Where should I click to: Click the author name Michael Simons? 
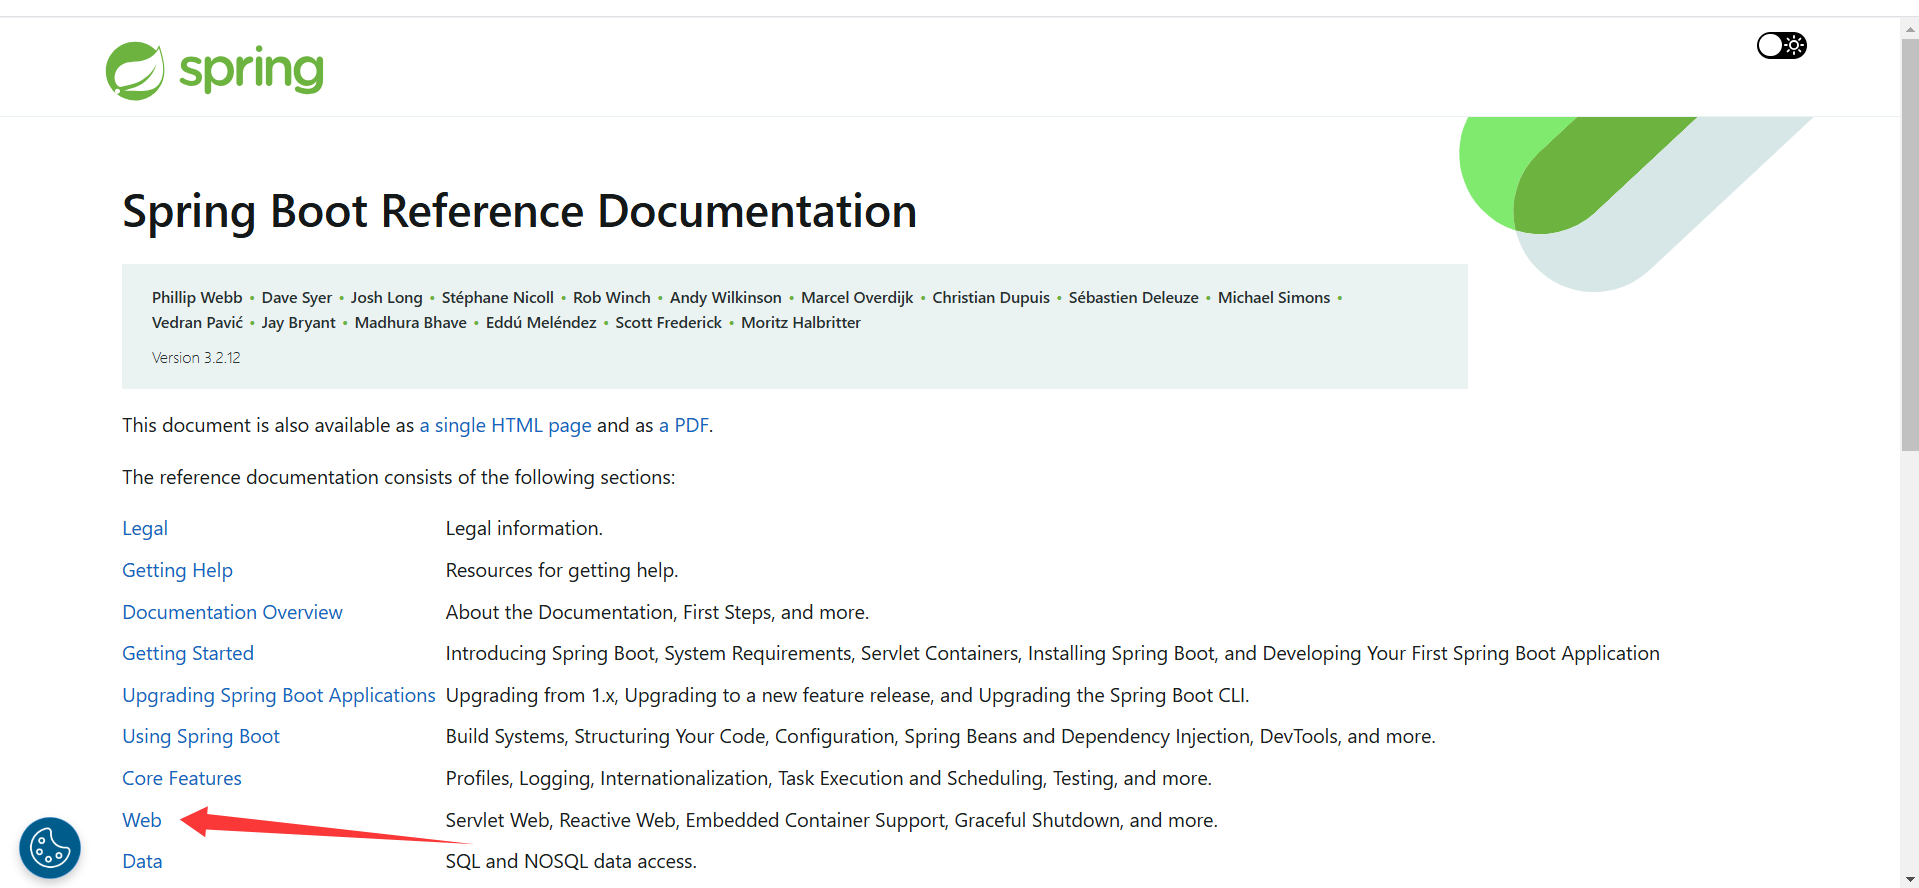[x=1274, y=297]
